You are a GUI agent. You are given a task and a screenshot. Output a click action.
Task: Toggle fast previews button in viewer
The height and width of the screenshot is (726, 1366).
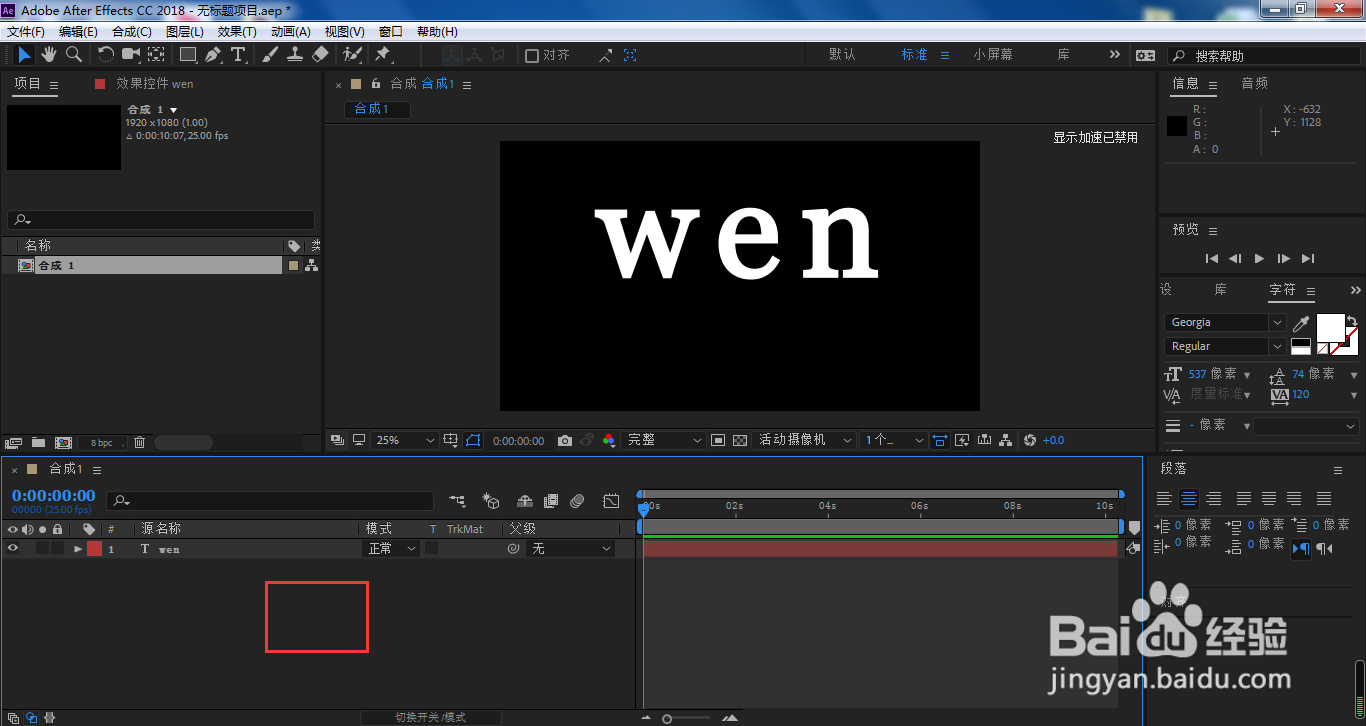(962, 440)
